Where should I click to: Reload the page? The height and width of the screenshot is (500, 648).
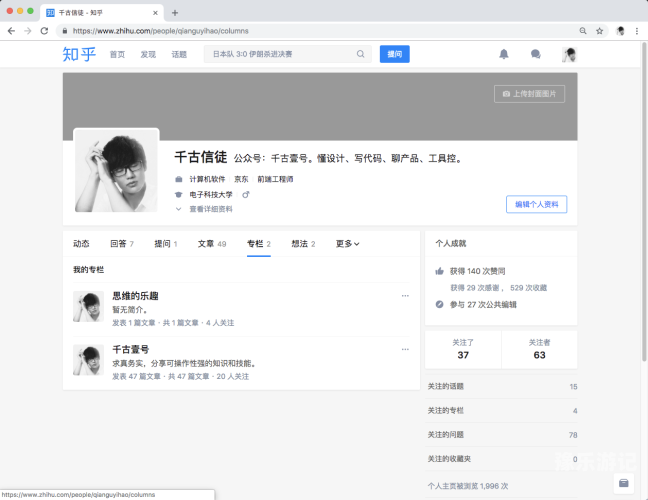[44, 31]
